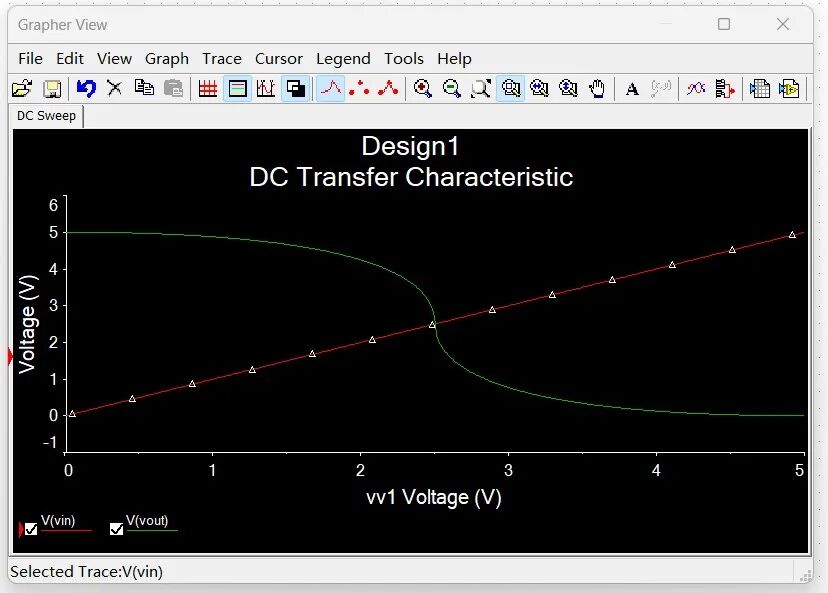Click the V(vout) legend label
This screenshot has height=593, width=828.
point(147,520)
